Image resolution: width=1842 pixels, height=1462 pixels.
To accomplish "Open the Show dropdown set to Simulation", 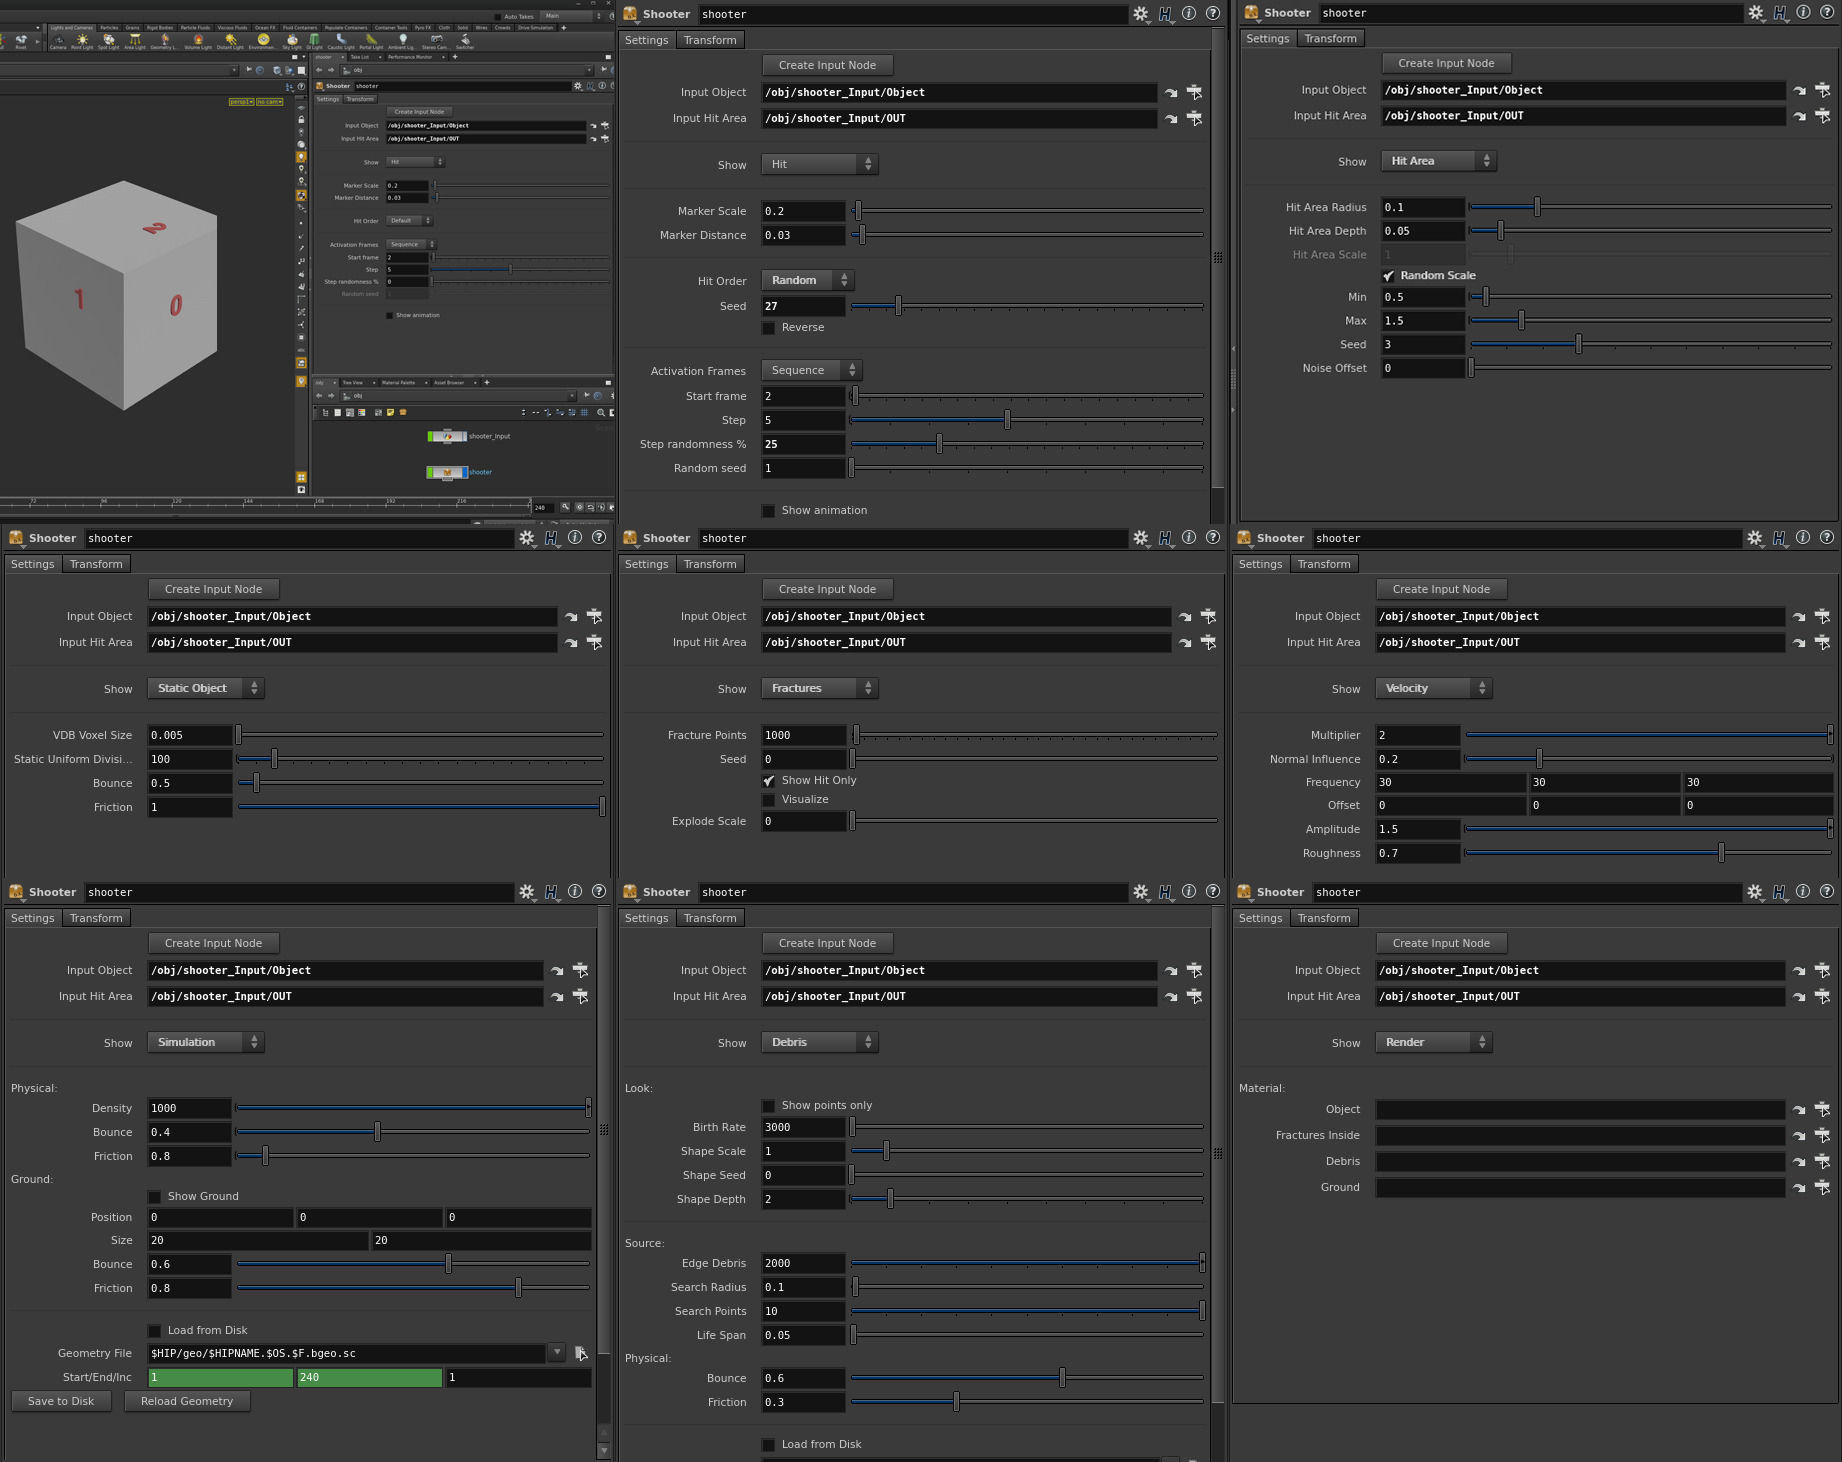I will (206, 1042).
